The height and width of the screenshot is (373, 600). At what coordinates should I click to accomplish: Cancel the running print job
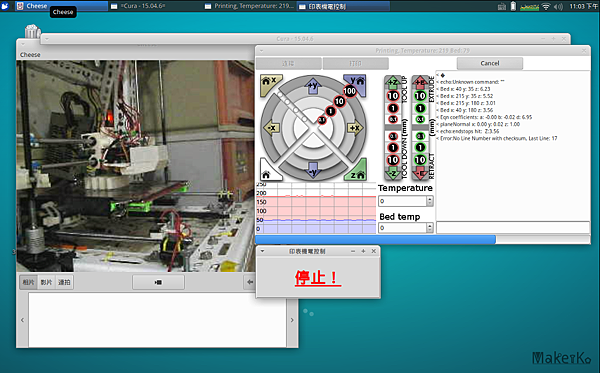tap(489, 63)
